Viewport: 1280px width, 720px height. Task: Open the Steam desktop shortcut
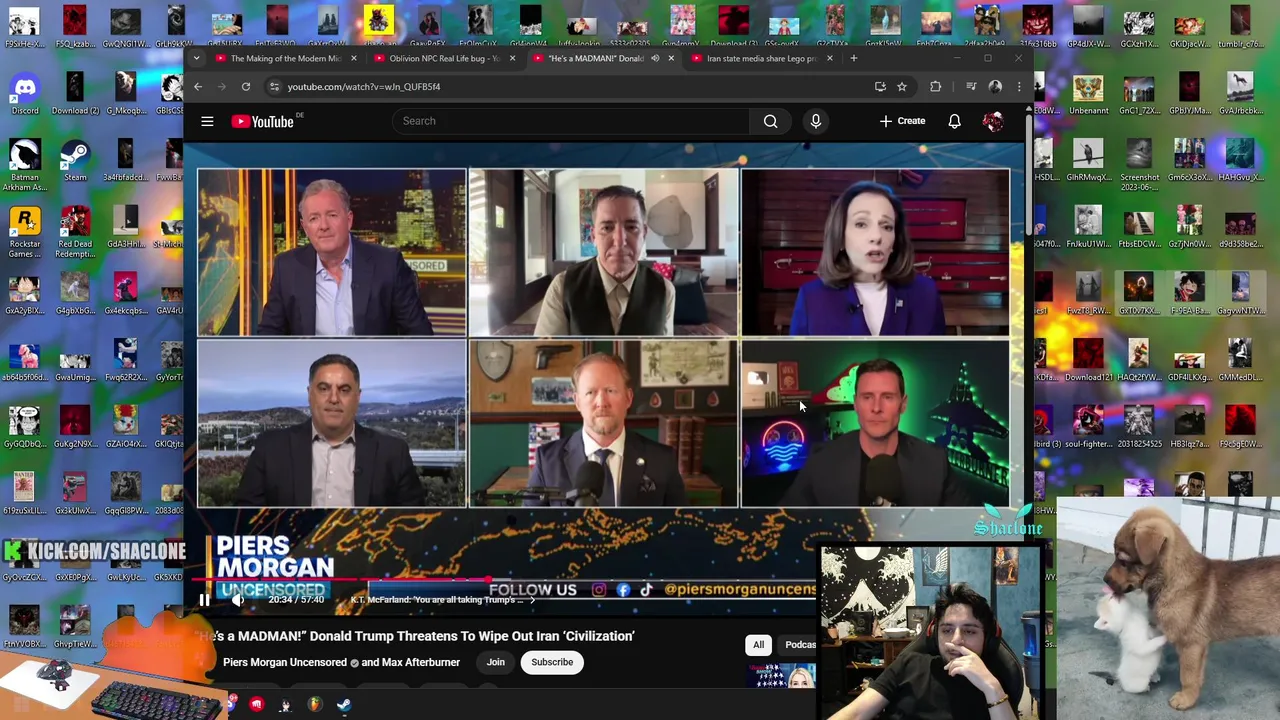tap(75, 160)
